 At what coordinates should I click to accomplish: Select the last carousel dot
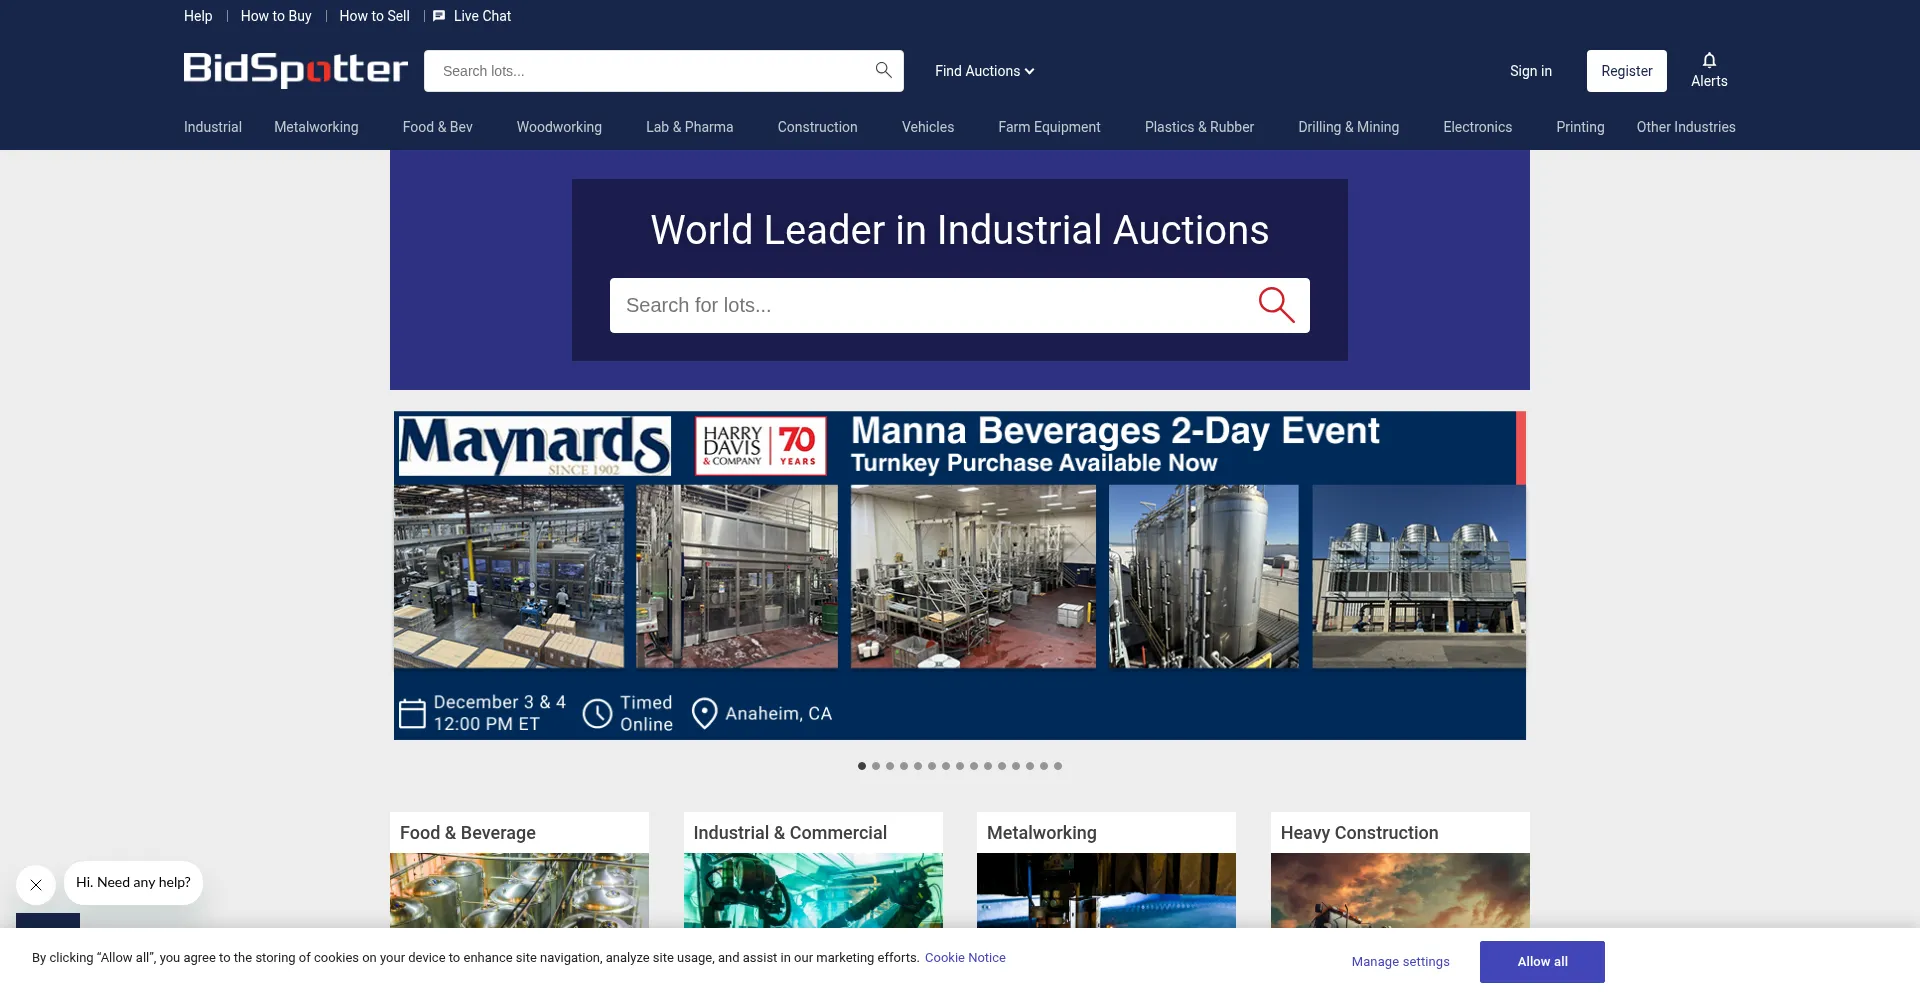tap(1058, 766)
